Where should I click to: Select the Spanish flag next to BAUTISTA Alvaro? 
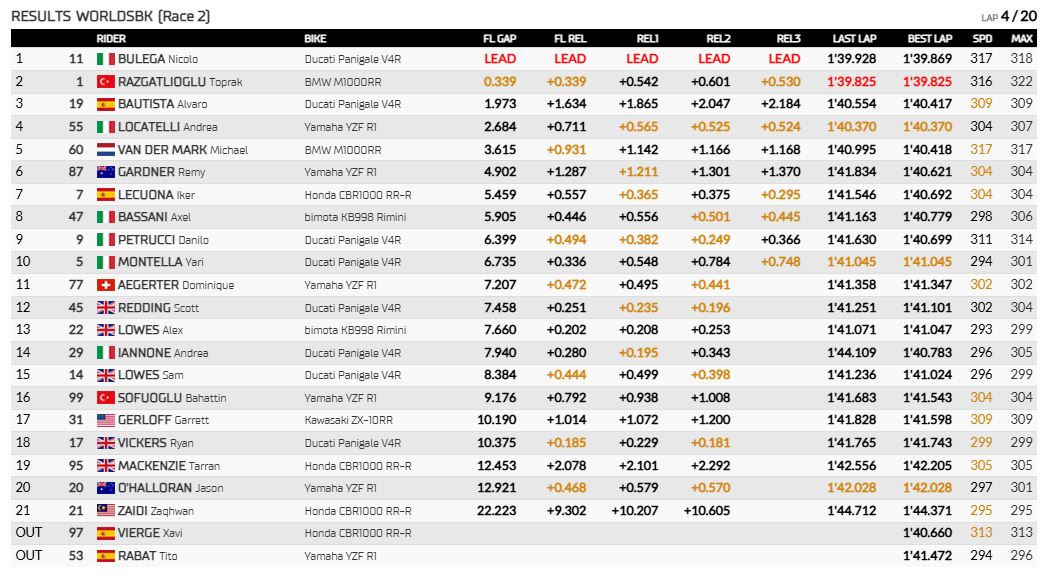[x=106, y=104]
